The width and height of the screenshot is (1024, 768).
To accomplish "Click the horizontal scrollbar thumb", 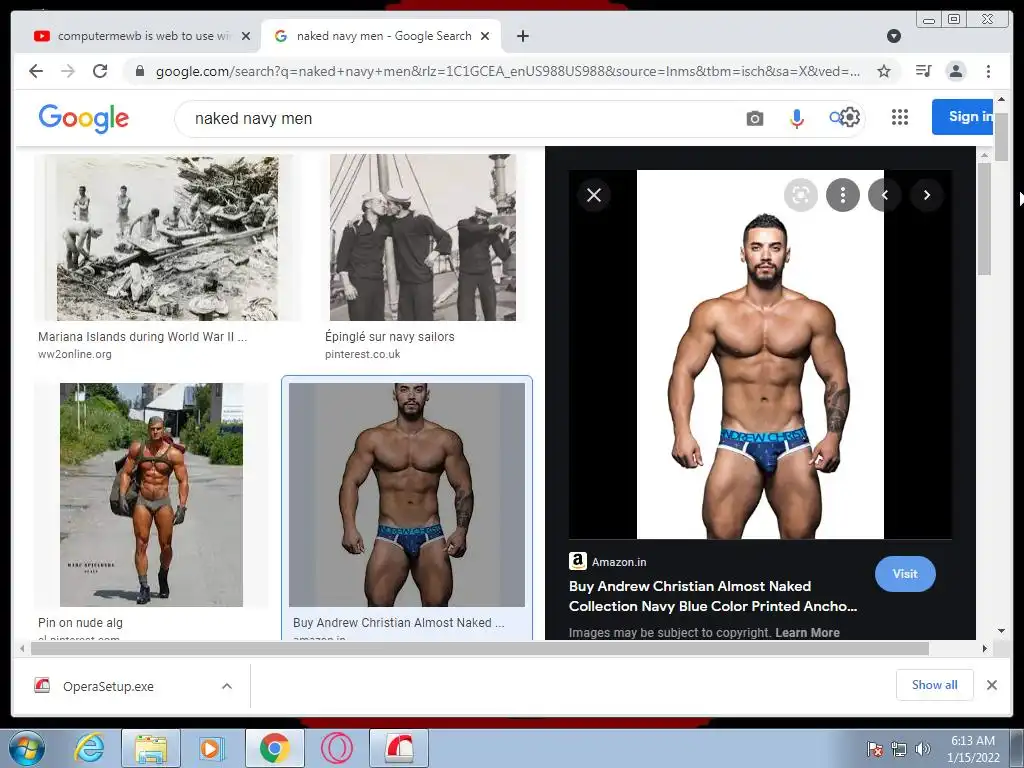I will point(480,648).
